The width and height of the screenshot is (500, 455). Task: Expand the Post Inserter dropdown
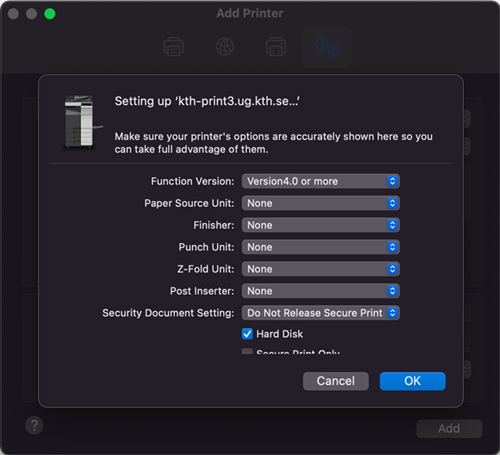point(321,291)
